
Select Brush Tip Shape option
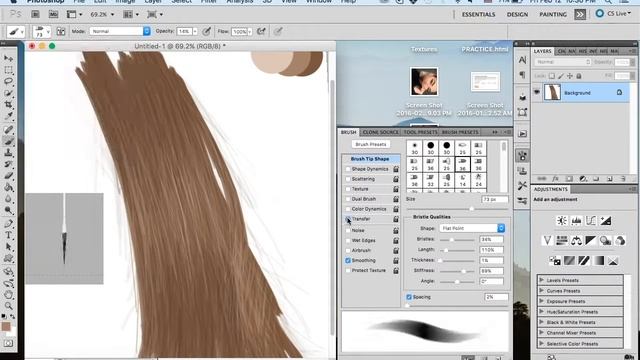coord(370,159)
